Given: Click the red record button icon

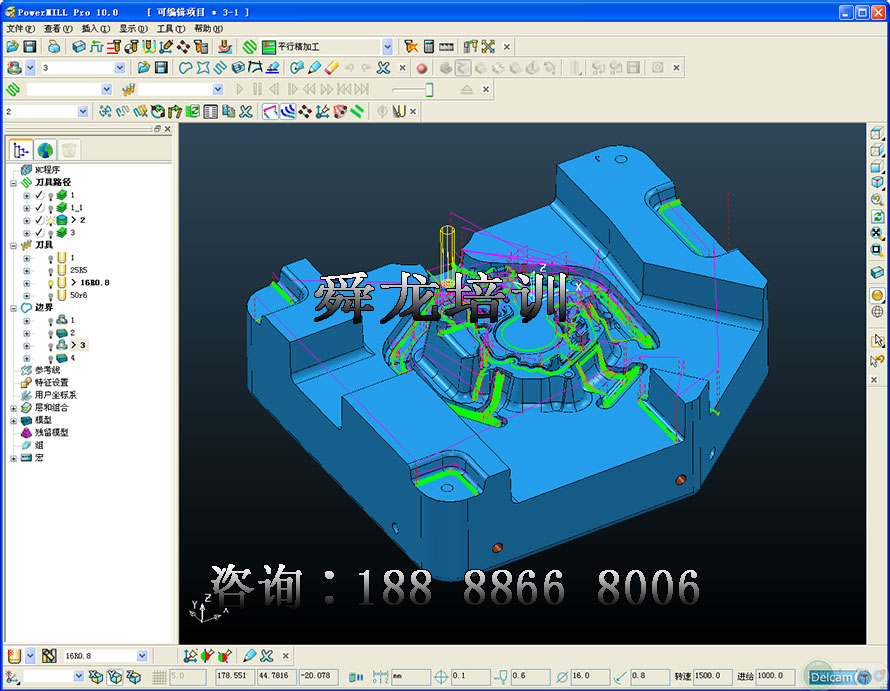Looking at the screenshot, I should 422,69.
